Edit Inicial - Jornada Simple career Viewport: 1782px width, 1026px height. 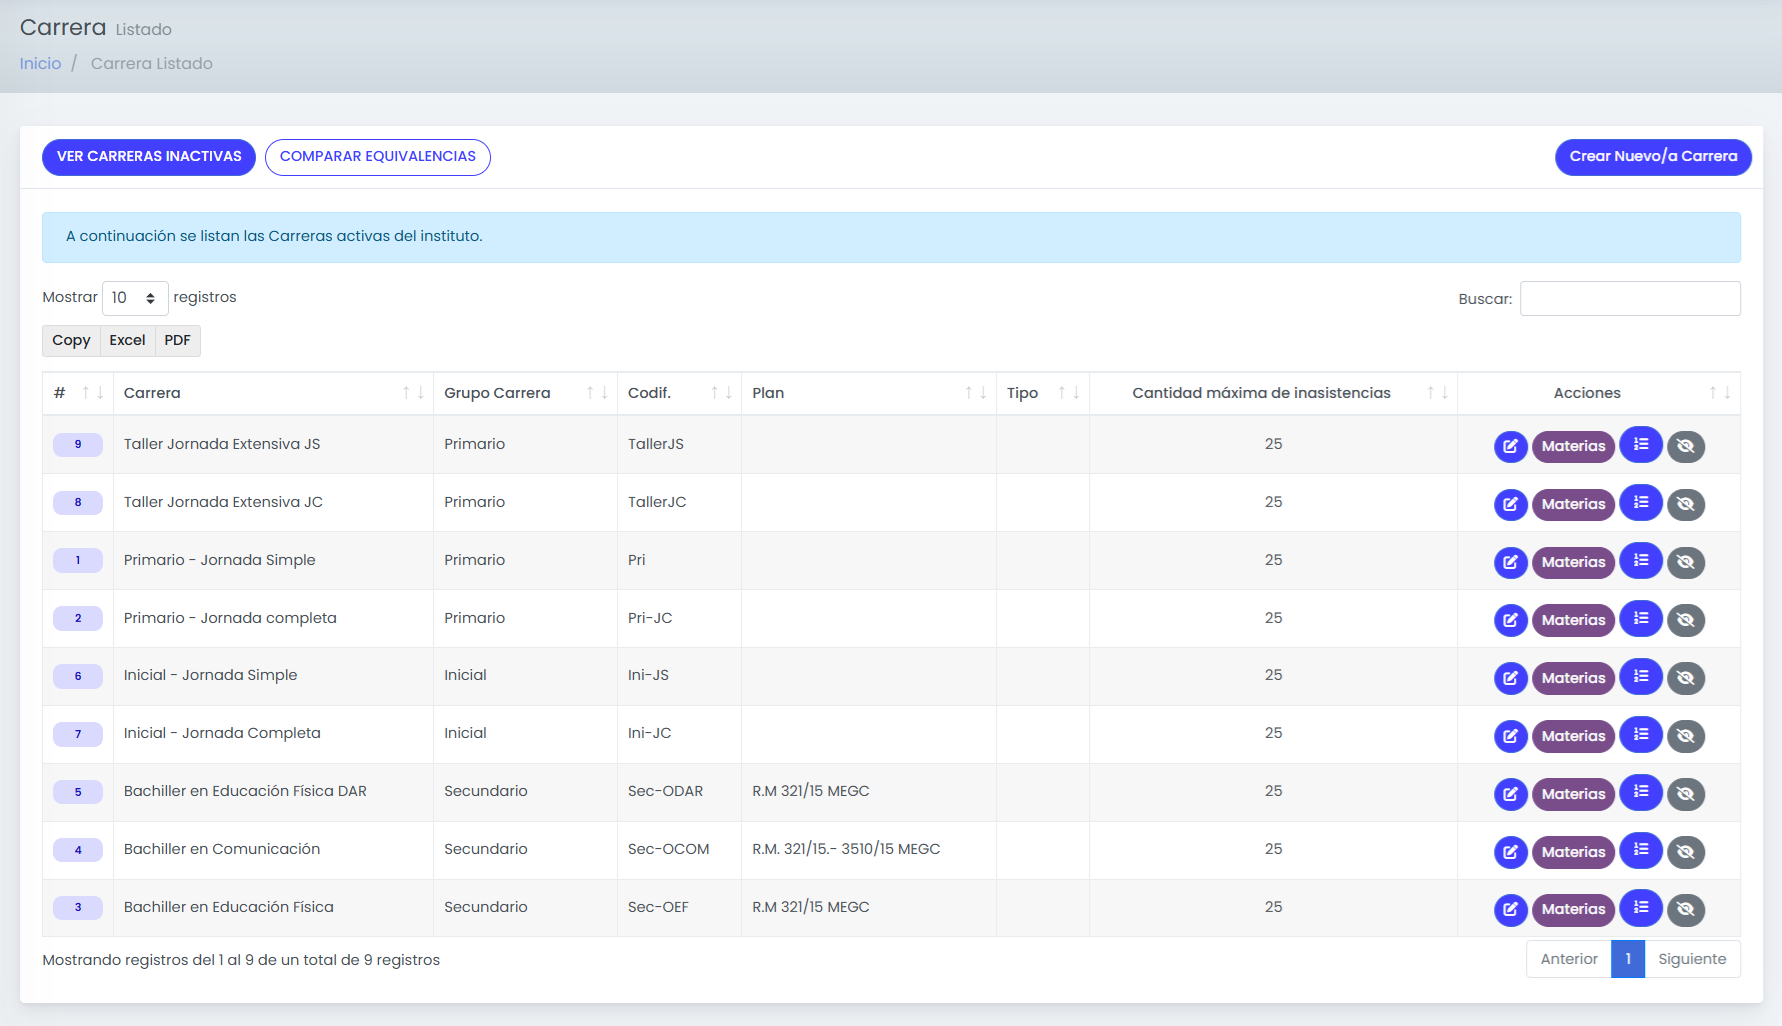click(1510, 678)
